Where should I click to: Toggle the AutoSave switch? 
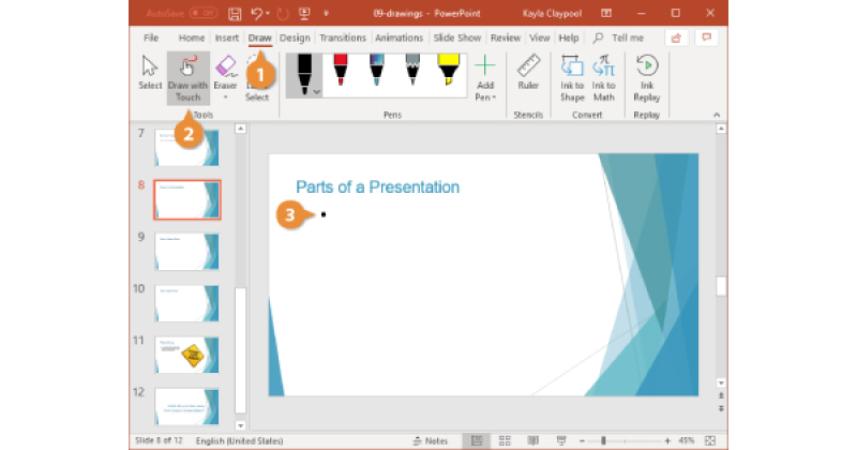click(x=202, y=13)
